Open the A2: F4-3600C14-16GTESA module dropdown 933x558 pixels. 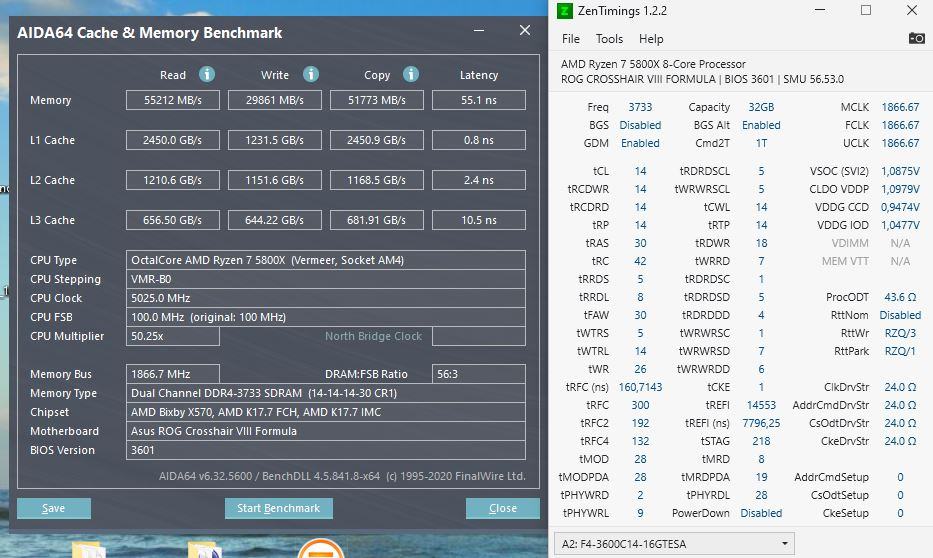675,544
